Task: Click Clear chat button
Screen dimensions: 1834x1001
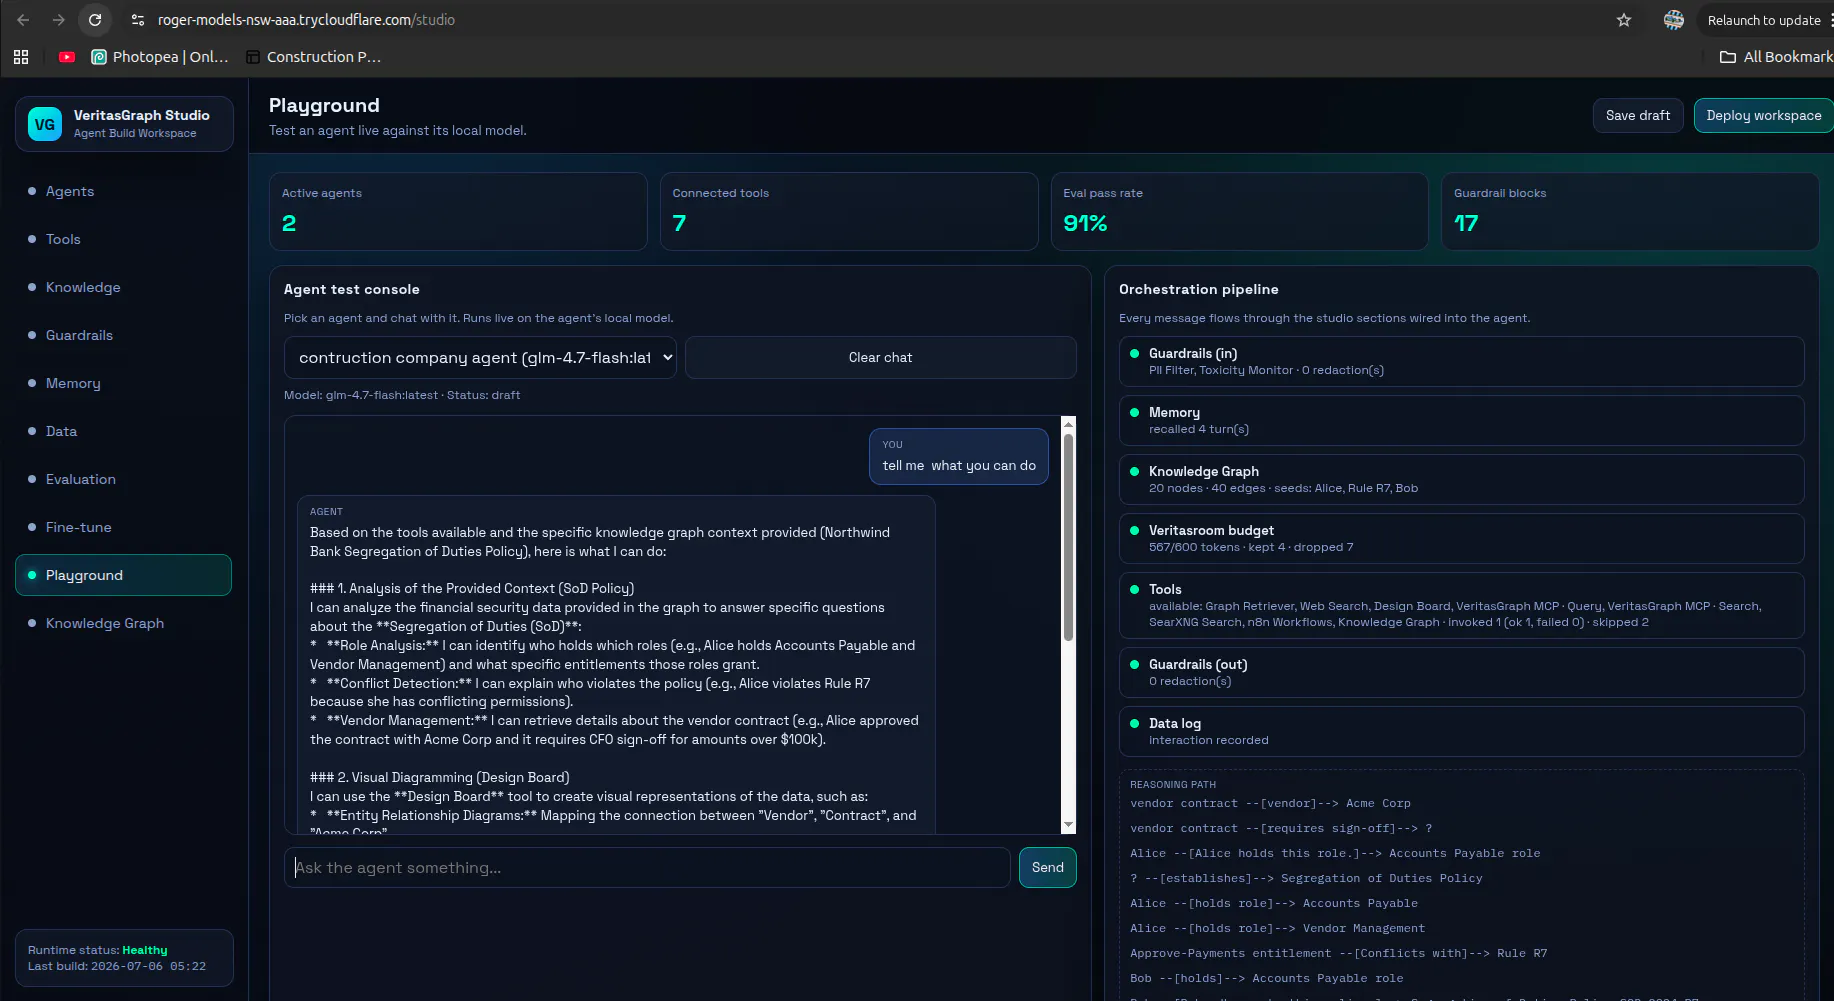Action: tap(880, 357)
